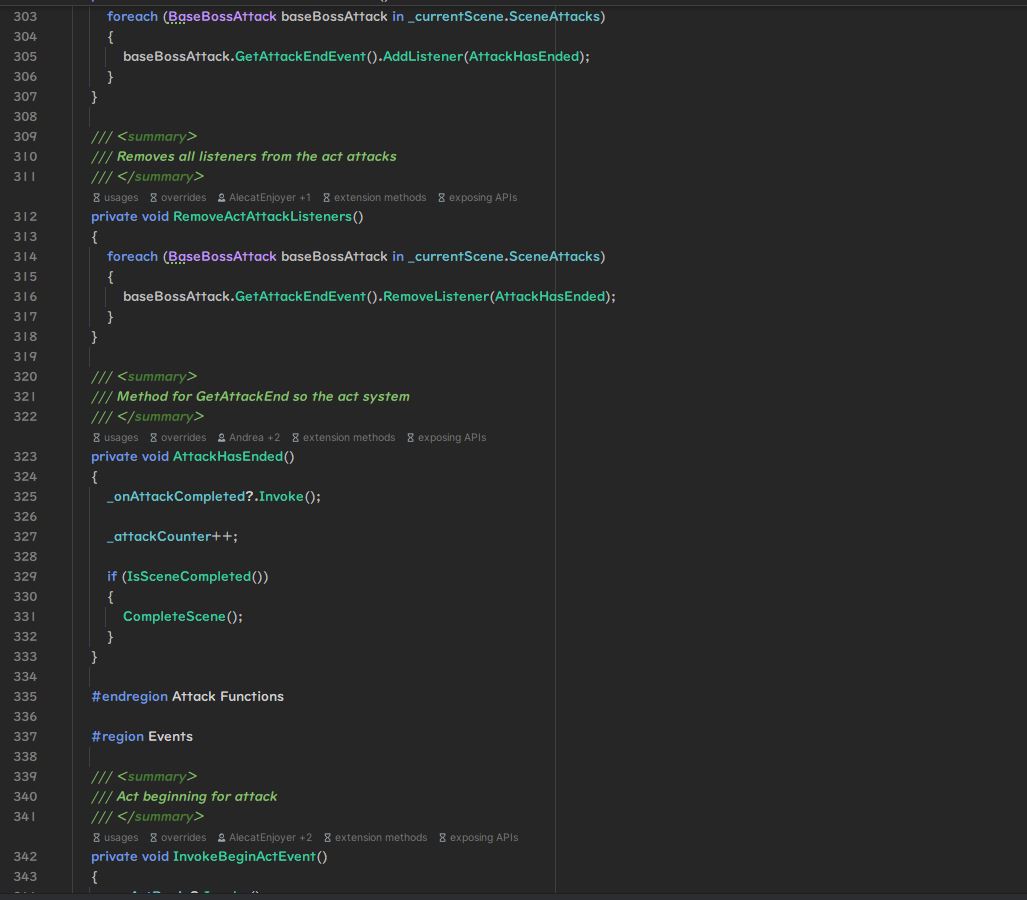Click the RemoveListener method call on line 316
The image size is (1027, 900).
[436, 297]
